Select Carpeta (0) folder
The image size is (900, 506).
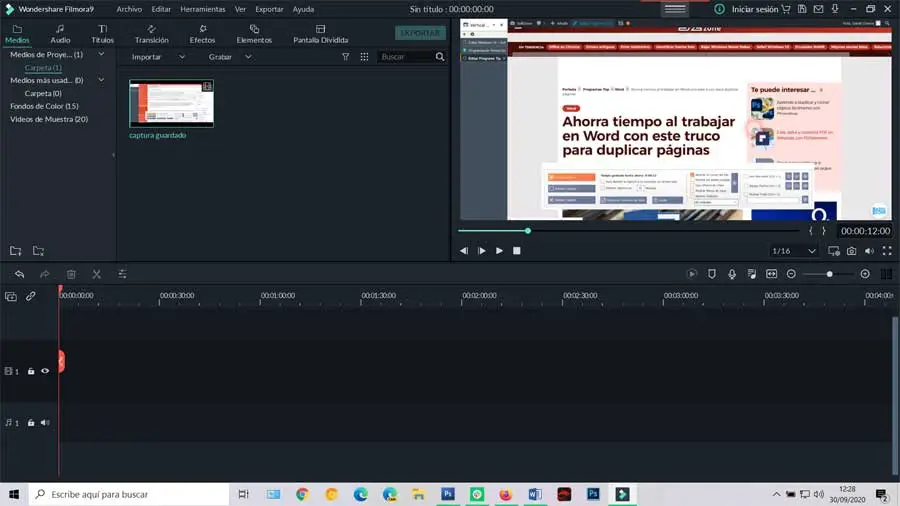pyautogui.click(x=43, y=93)
